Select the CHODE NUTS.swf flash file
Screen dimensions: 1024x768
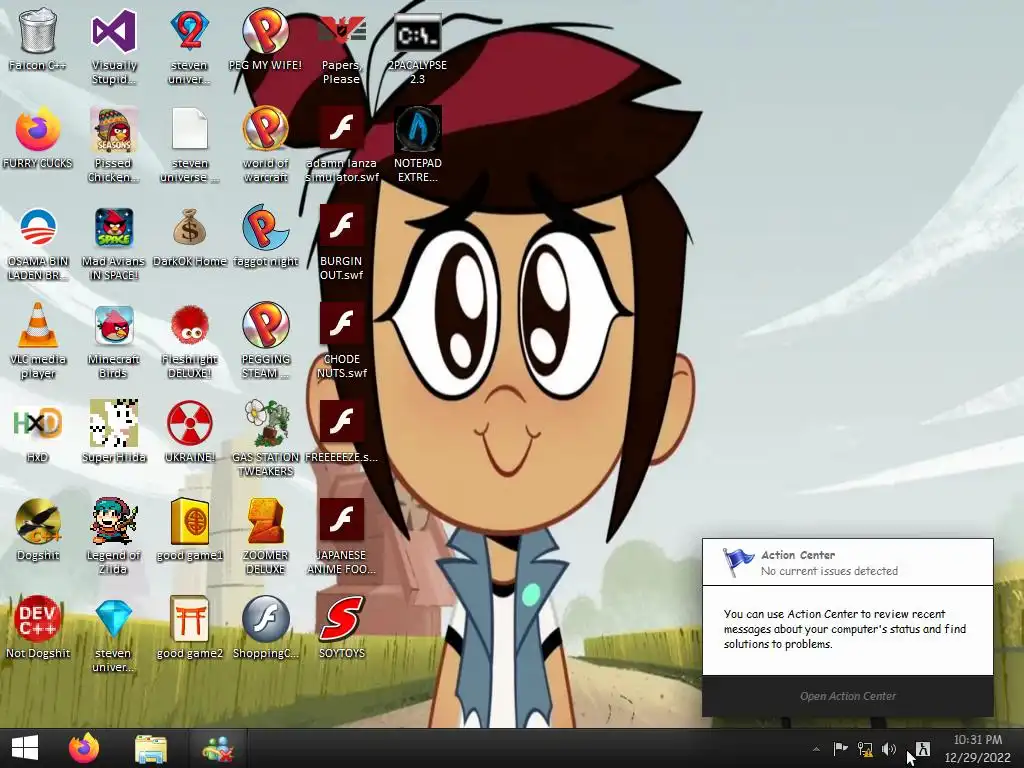[x=341, y=325]
